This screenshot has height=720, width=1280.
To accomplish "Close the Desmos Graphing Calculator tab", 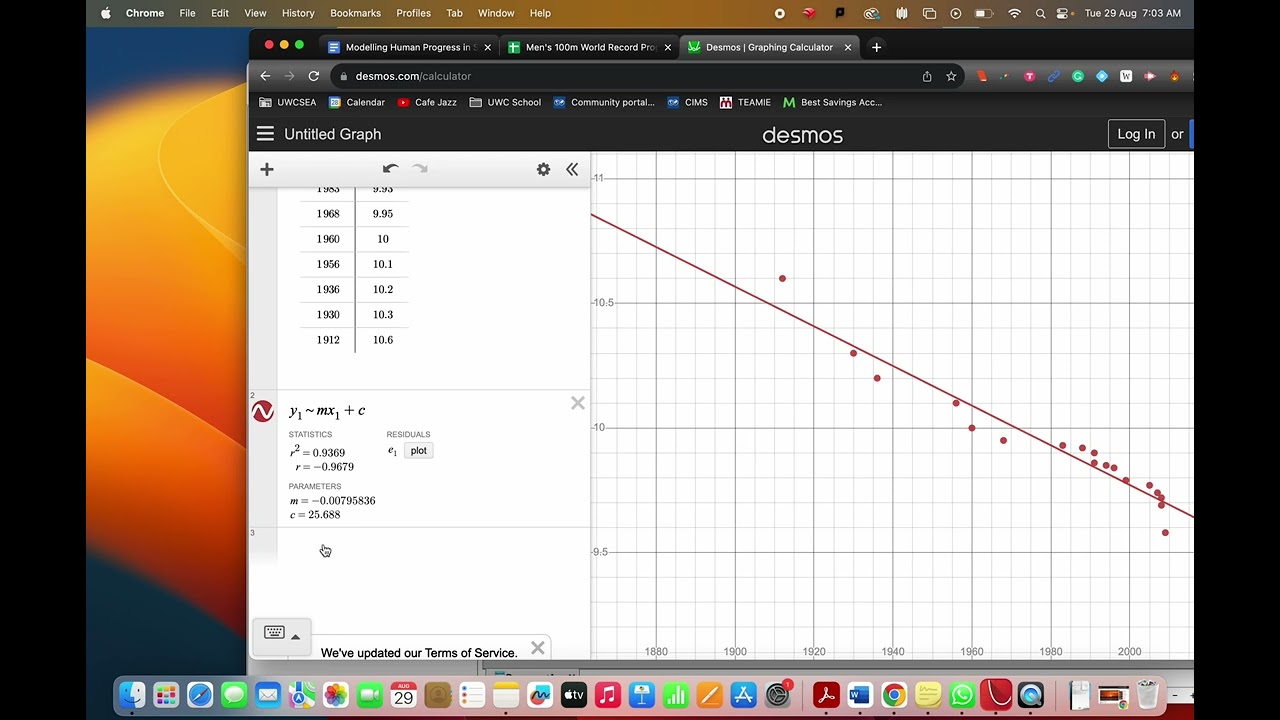I will [848, 47].
